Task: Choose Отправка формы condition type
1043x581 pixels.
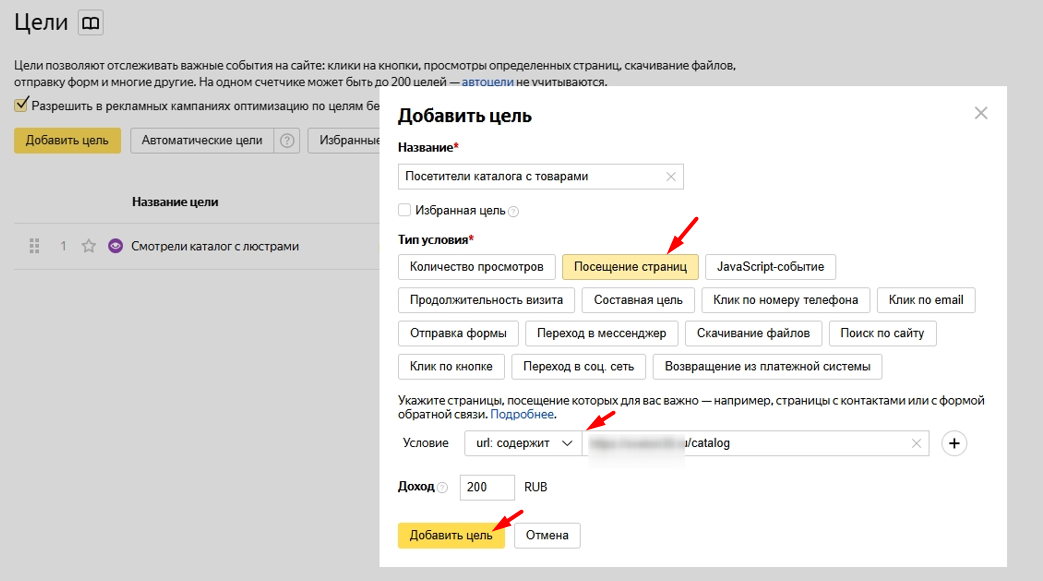Action: [x=458, y=333]
